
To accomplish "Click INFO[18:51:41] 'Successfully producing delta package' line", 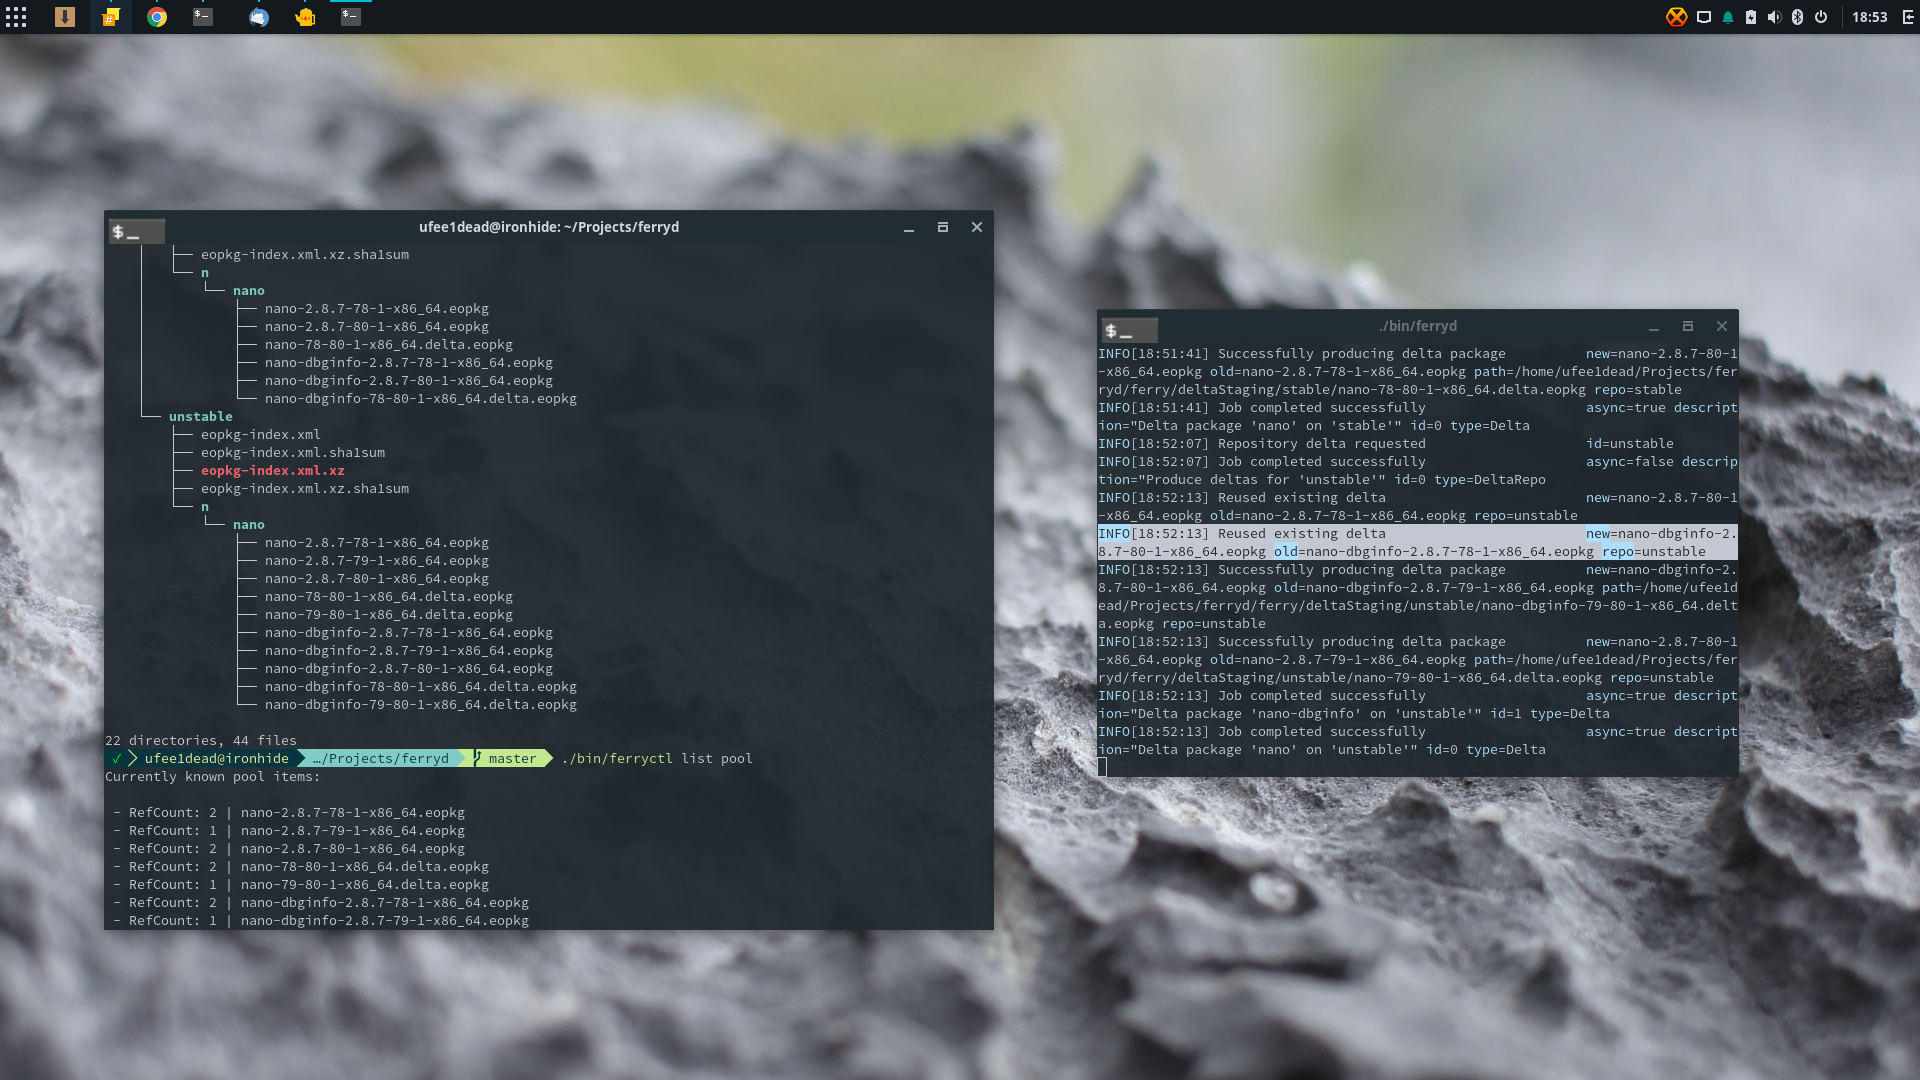I will click(x=1417, y=372).
